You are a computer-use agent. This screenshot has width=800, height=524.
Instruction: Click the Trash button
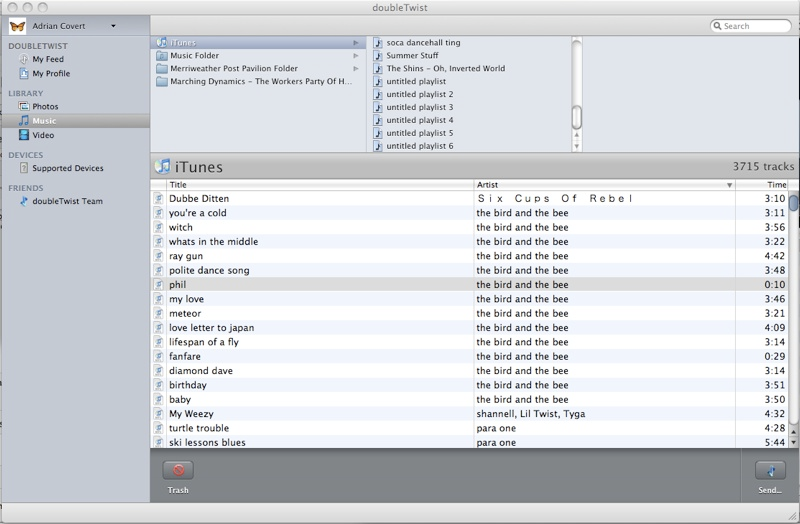(178, 470)
